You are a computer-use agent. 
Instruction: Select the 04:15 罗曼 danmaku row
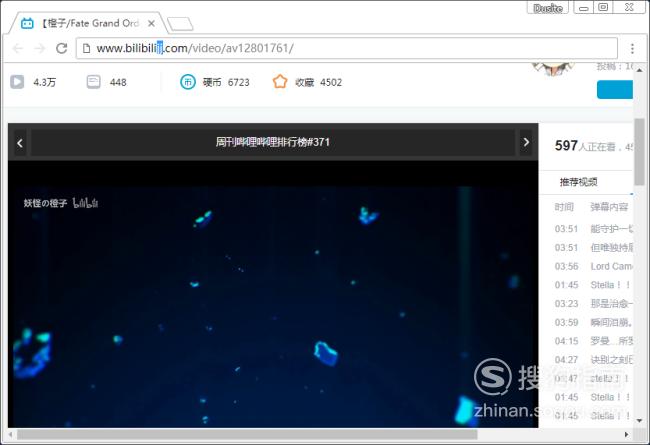coord(594,340)
